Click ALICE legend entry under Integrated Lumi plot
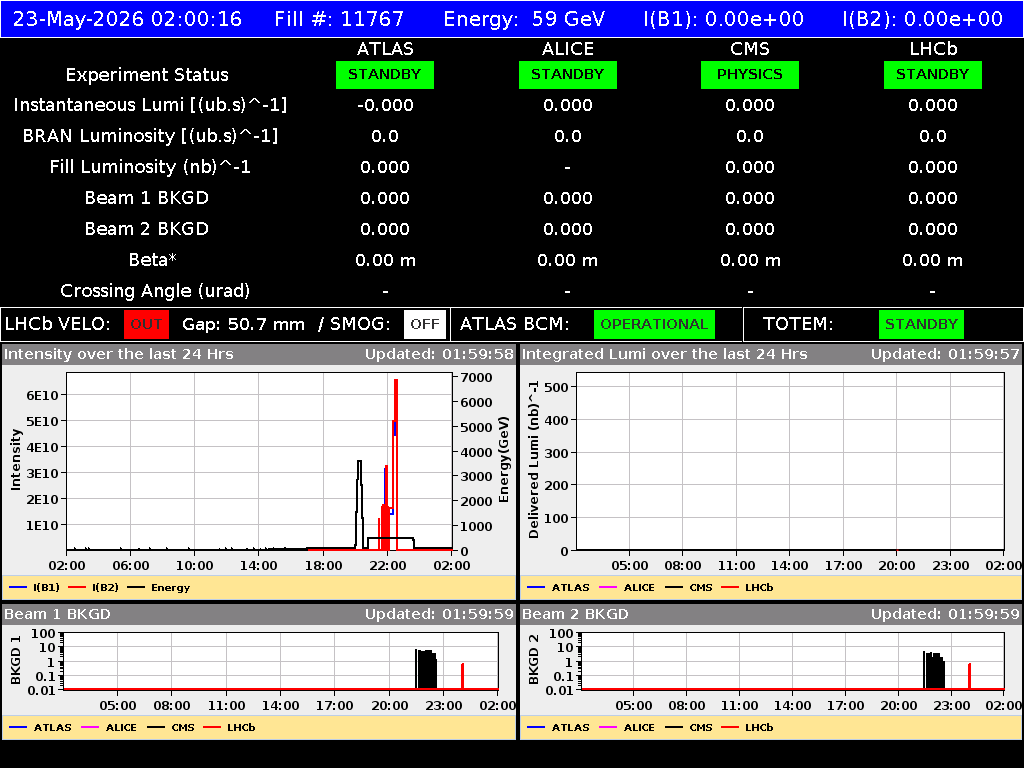Screen dimensions: 1024x768 coord(627,588)
